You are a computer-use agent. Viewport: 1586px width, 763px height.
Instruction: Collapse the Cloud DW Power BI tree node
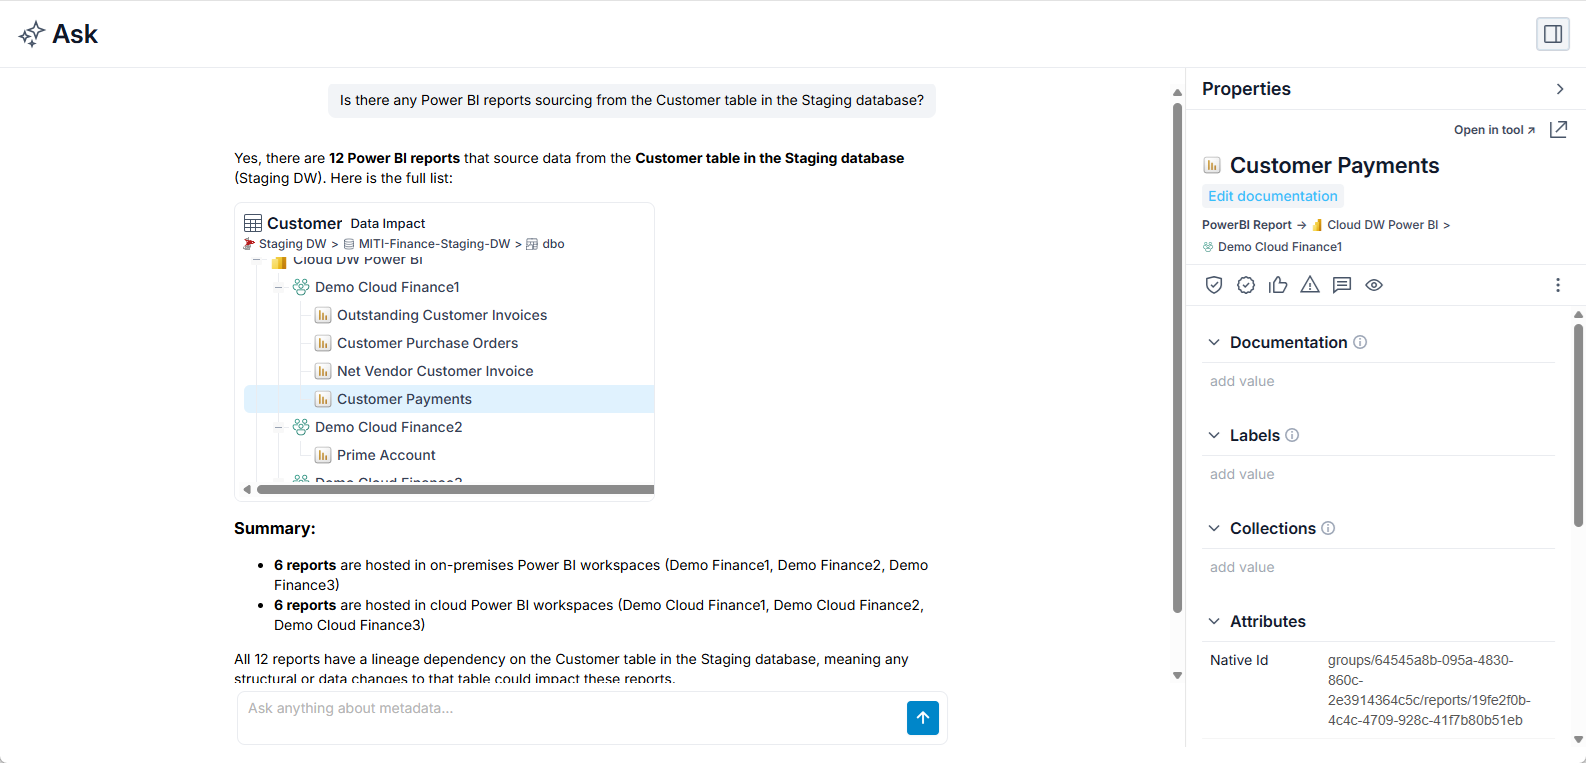[257, 262]
